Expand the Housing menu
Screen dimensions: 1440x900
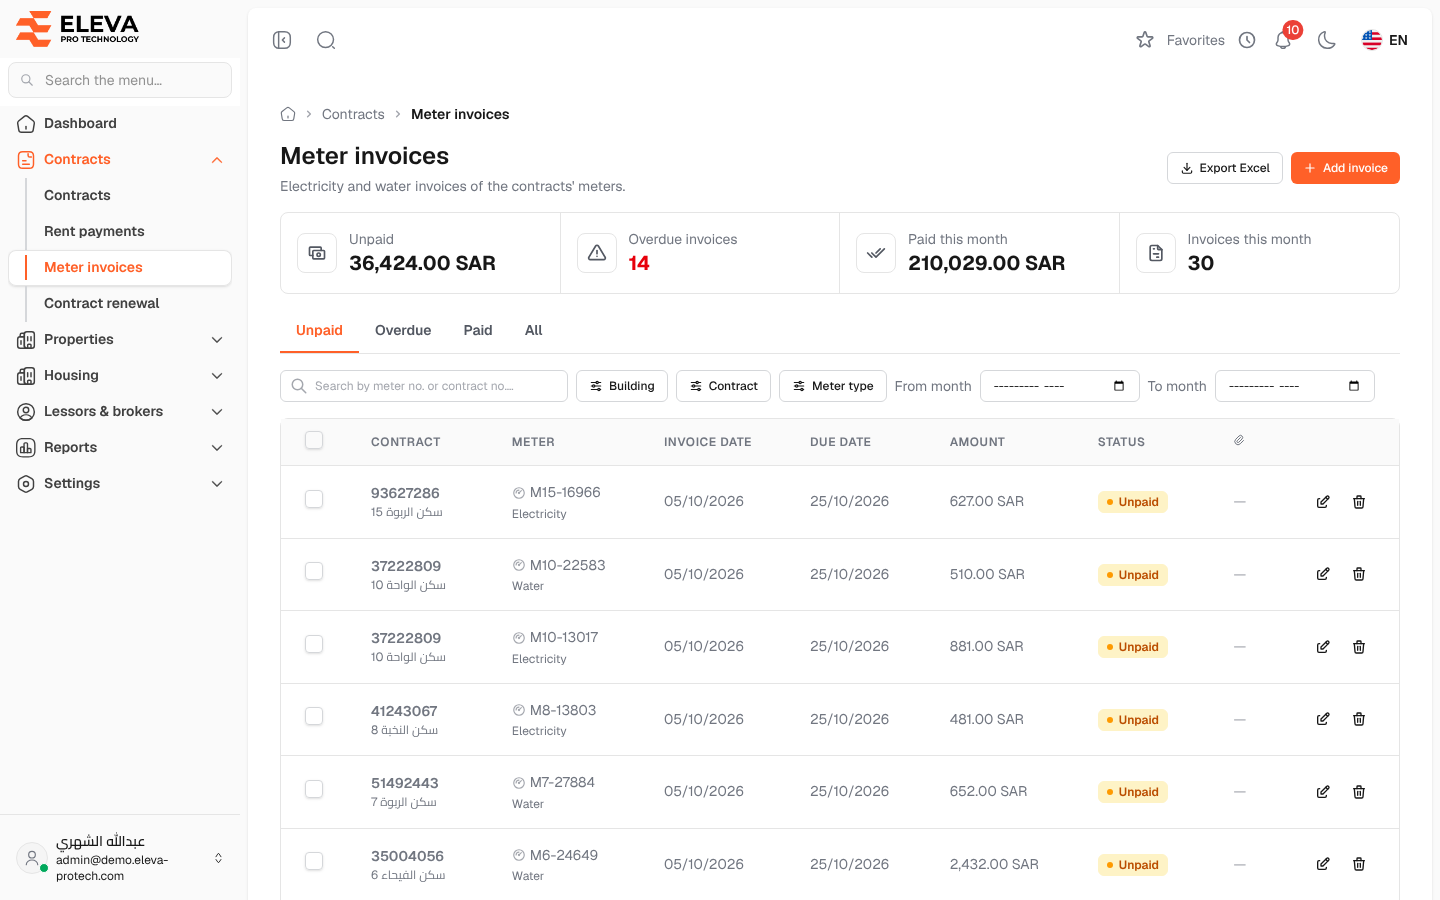coord(120,376)
